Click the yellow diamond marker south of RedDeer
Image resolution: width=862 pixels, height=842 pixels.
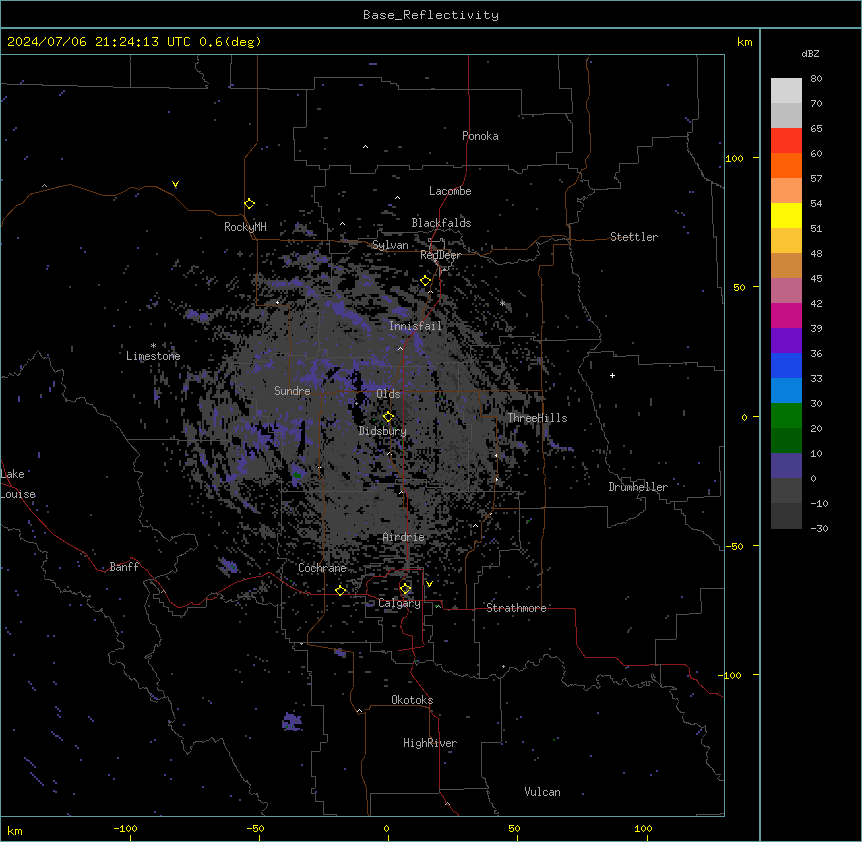click(x=426, y=281)
